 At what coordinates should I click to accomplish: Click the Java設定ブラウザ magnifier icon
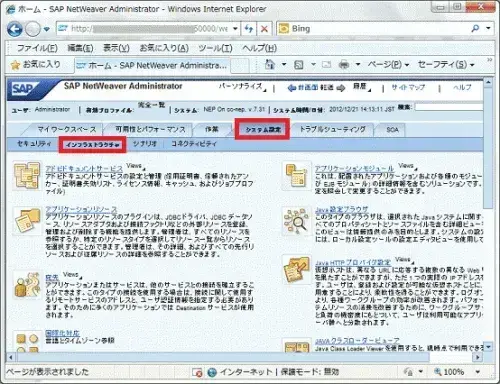pyautogui.click(x=296, y=220)
